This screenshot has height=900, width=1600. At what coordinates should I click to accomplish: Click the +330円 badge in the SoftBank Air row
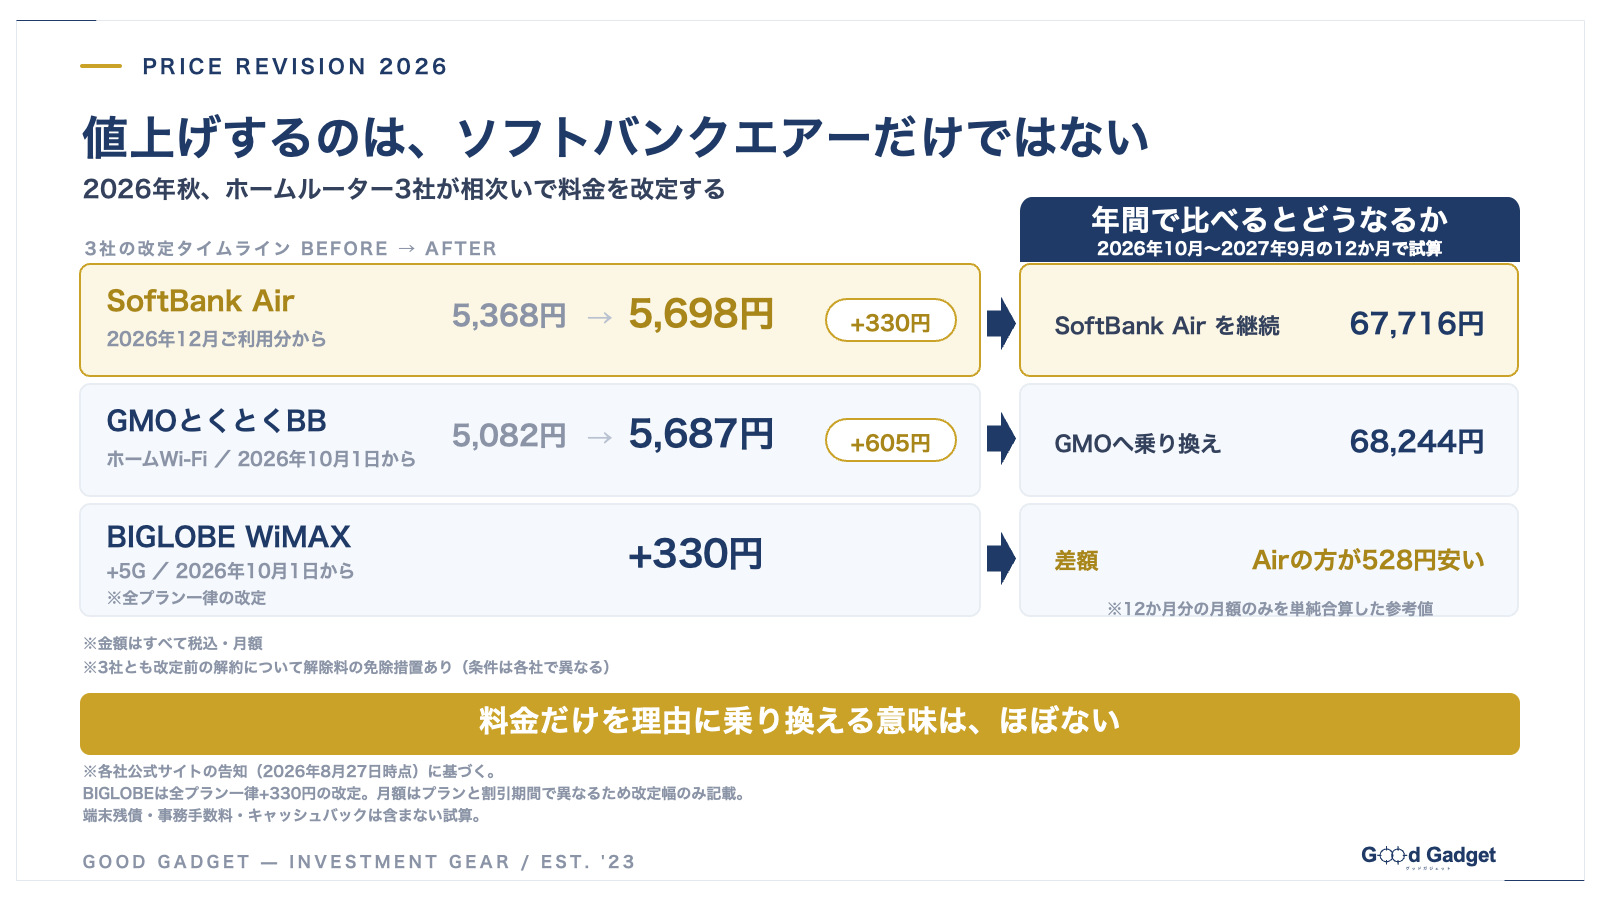(x=890, y=322)
